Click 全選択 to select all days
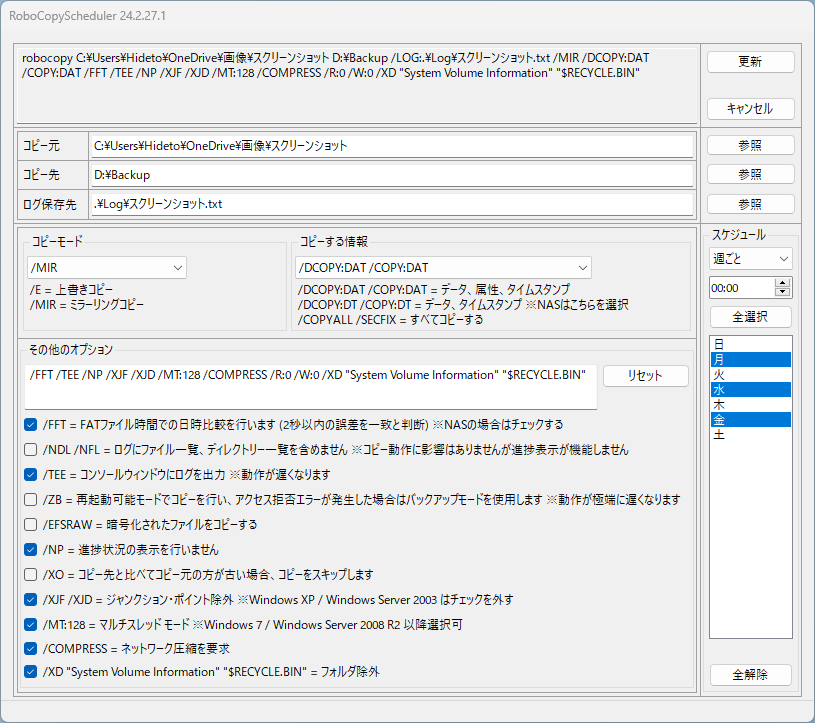 tap(750, 316)
